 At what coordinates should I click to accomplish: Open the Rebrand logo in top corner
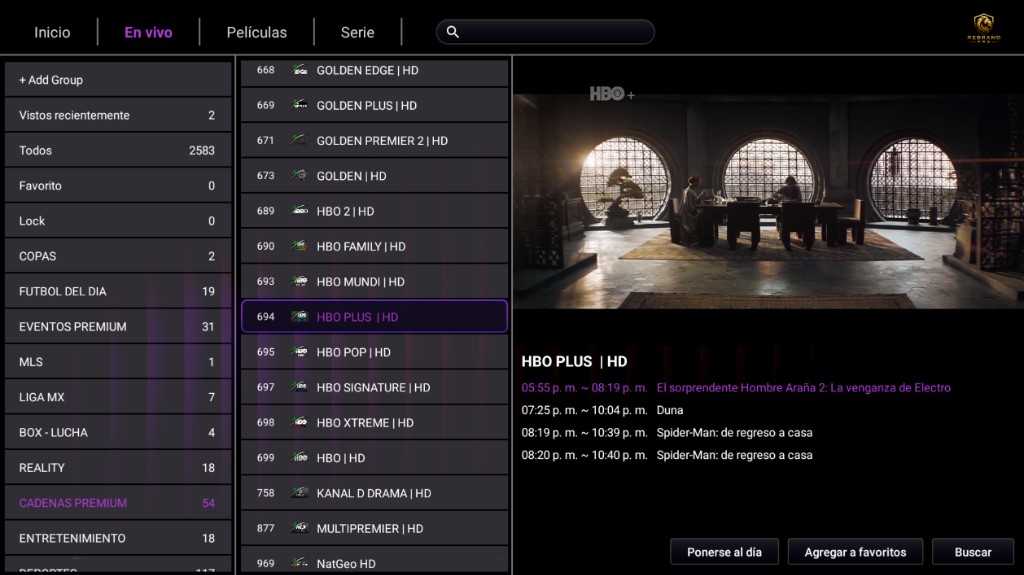click(x=984, y=28)
